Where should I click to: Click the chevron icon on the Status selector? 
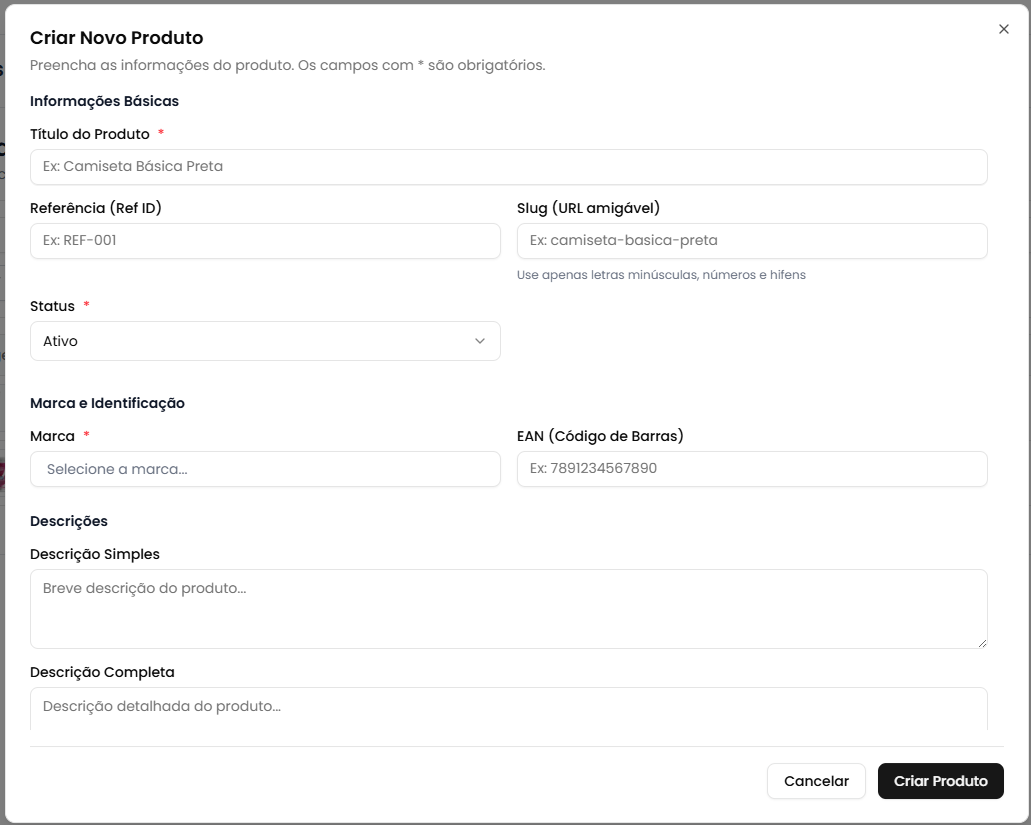pos(479,341)
